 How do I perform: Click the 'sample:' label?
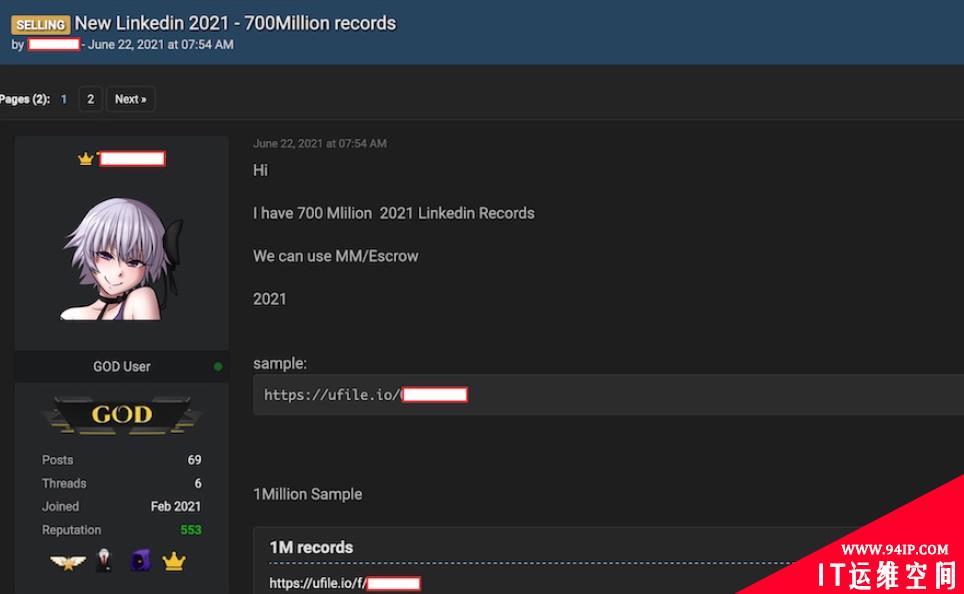click(x=280, y=363)
